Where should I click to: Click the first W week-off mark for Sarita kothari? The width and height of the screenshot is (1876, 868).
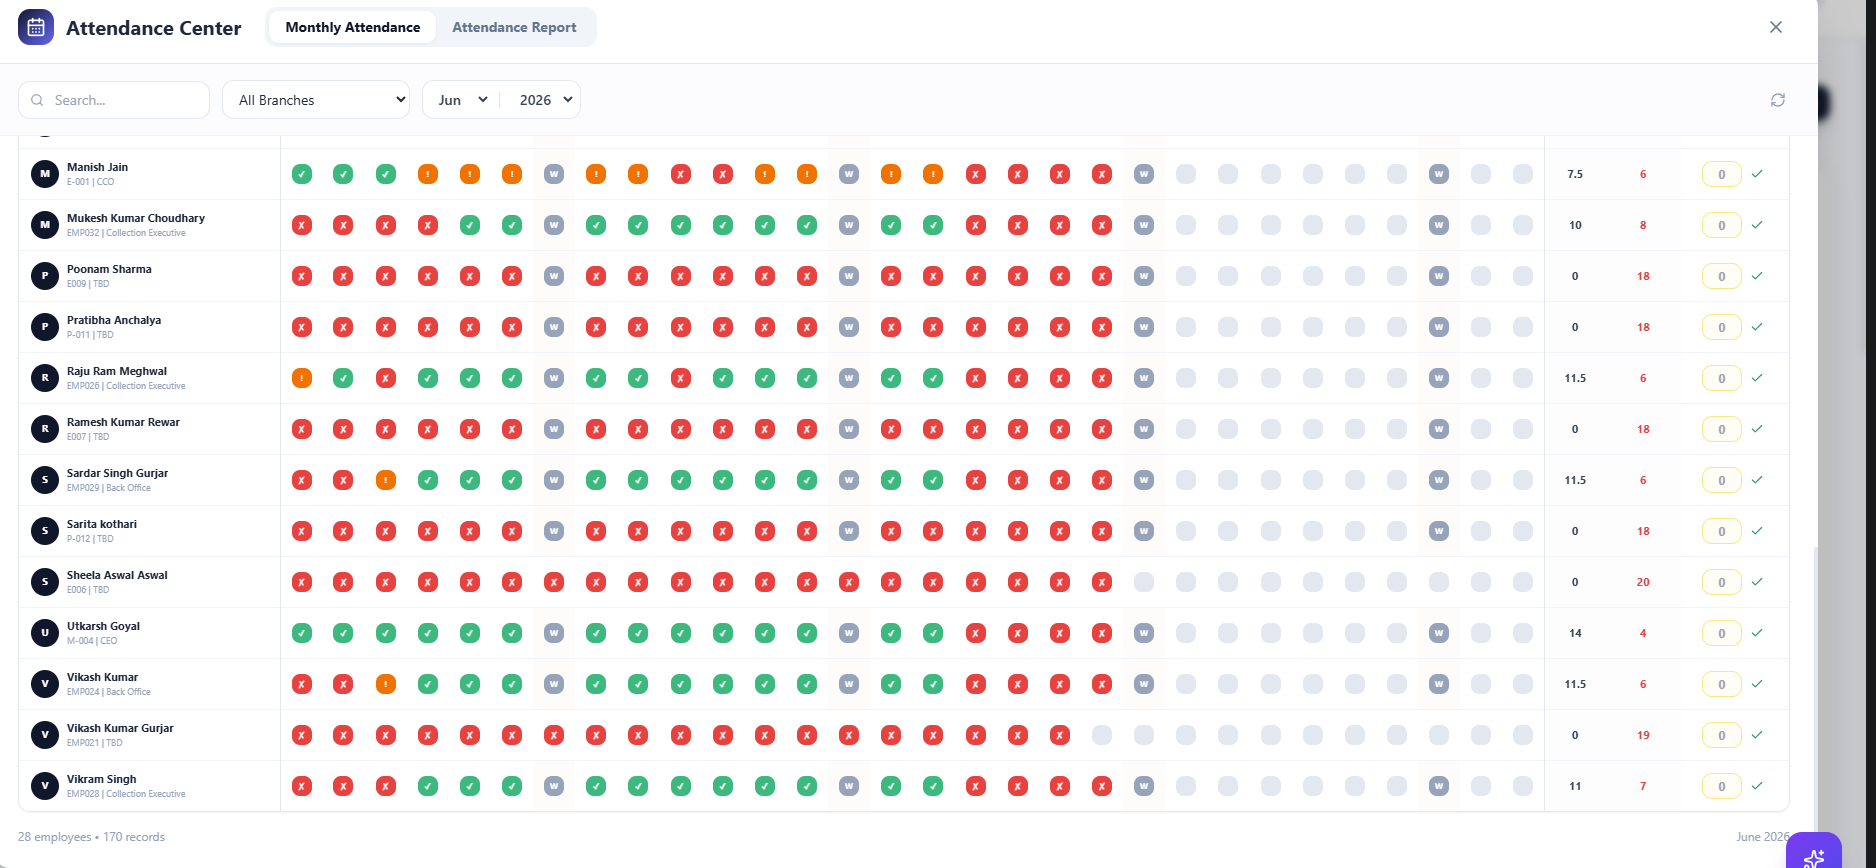pyautogui.click(x=553, y=531)
